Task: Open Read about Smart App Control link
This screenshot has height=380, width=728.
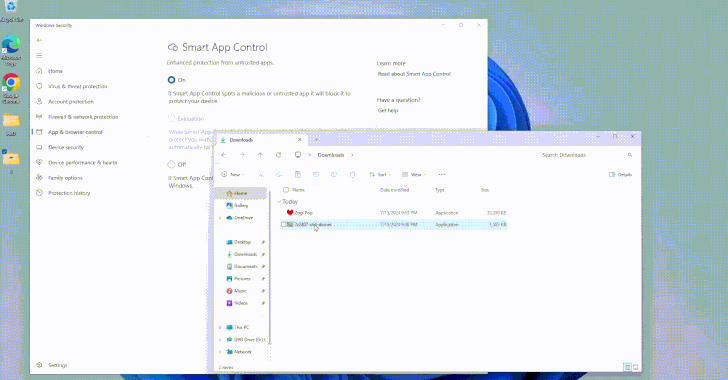Action: pos(414,74)
